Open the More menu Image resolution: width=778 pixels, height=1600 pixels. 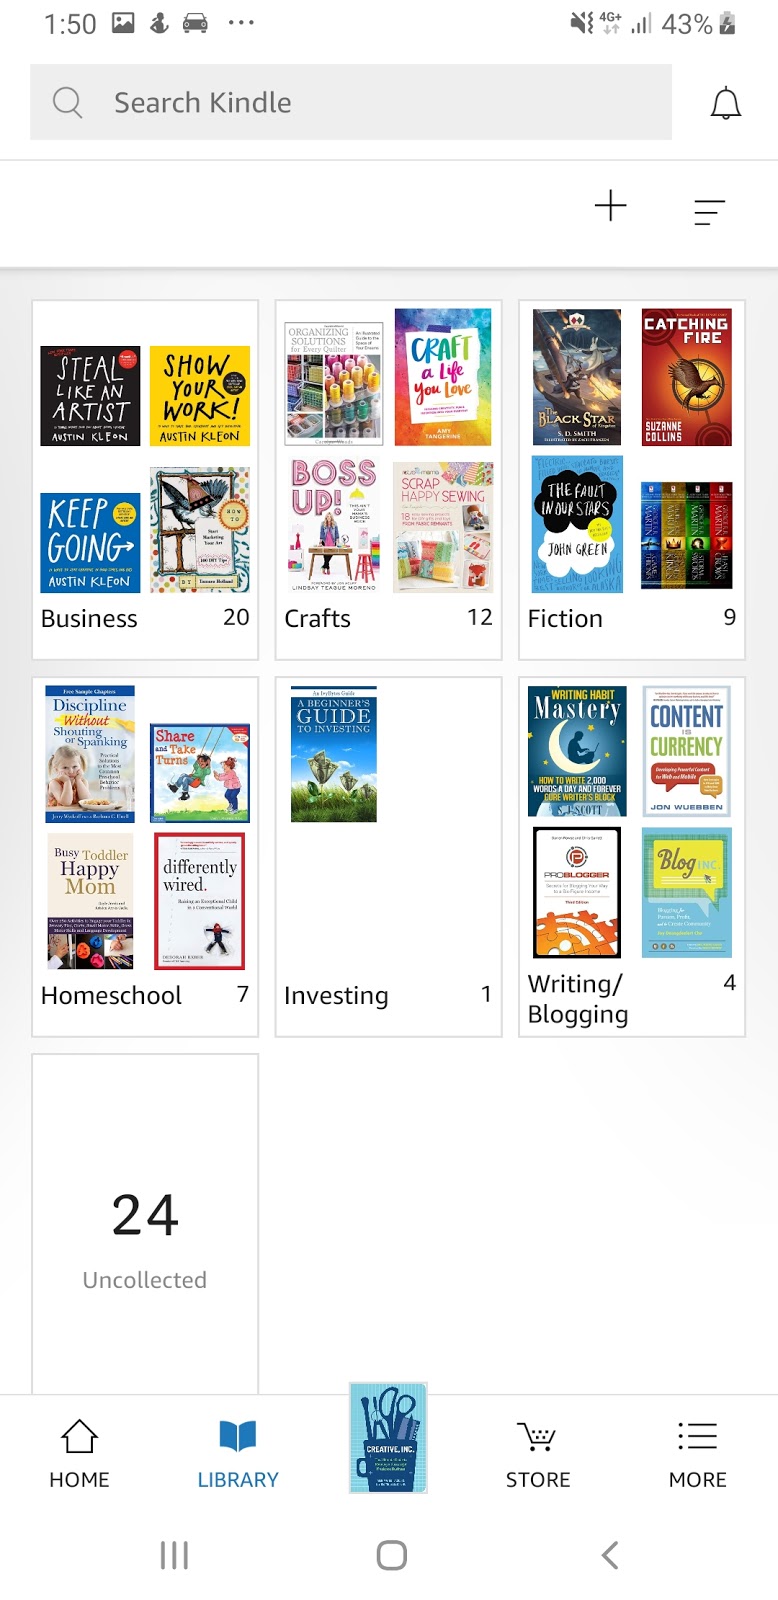click(x=697, y=1454)
